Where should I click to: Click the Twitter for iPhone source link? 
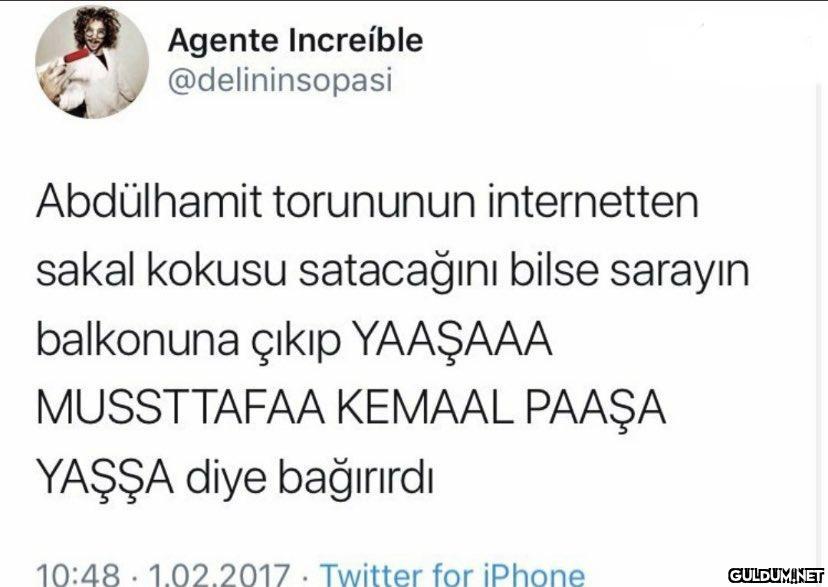[x=453, y=574]
